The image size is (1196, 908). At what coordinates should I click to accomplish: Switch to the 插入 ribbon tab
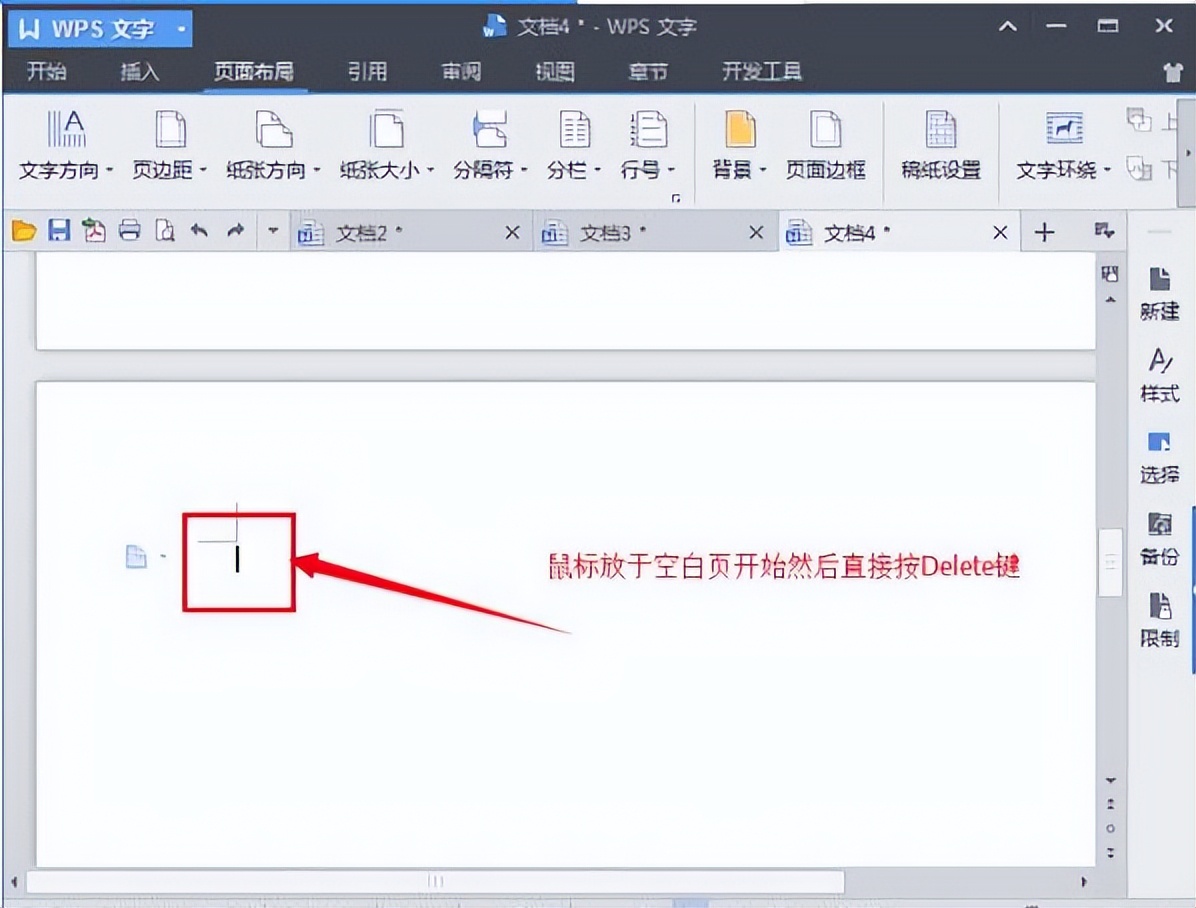pos(138,71)
